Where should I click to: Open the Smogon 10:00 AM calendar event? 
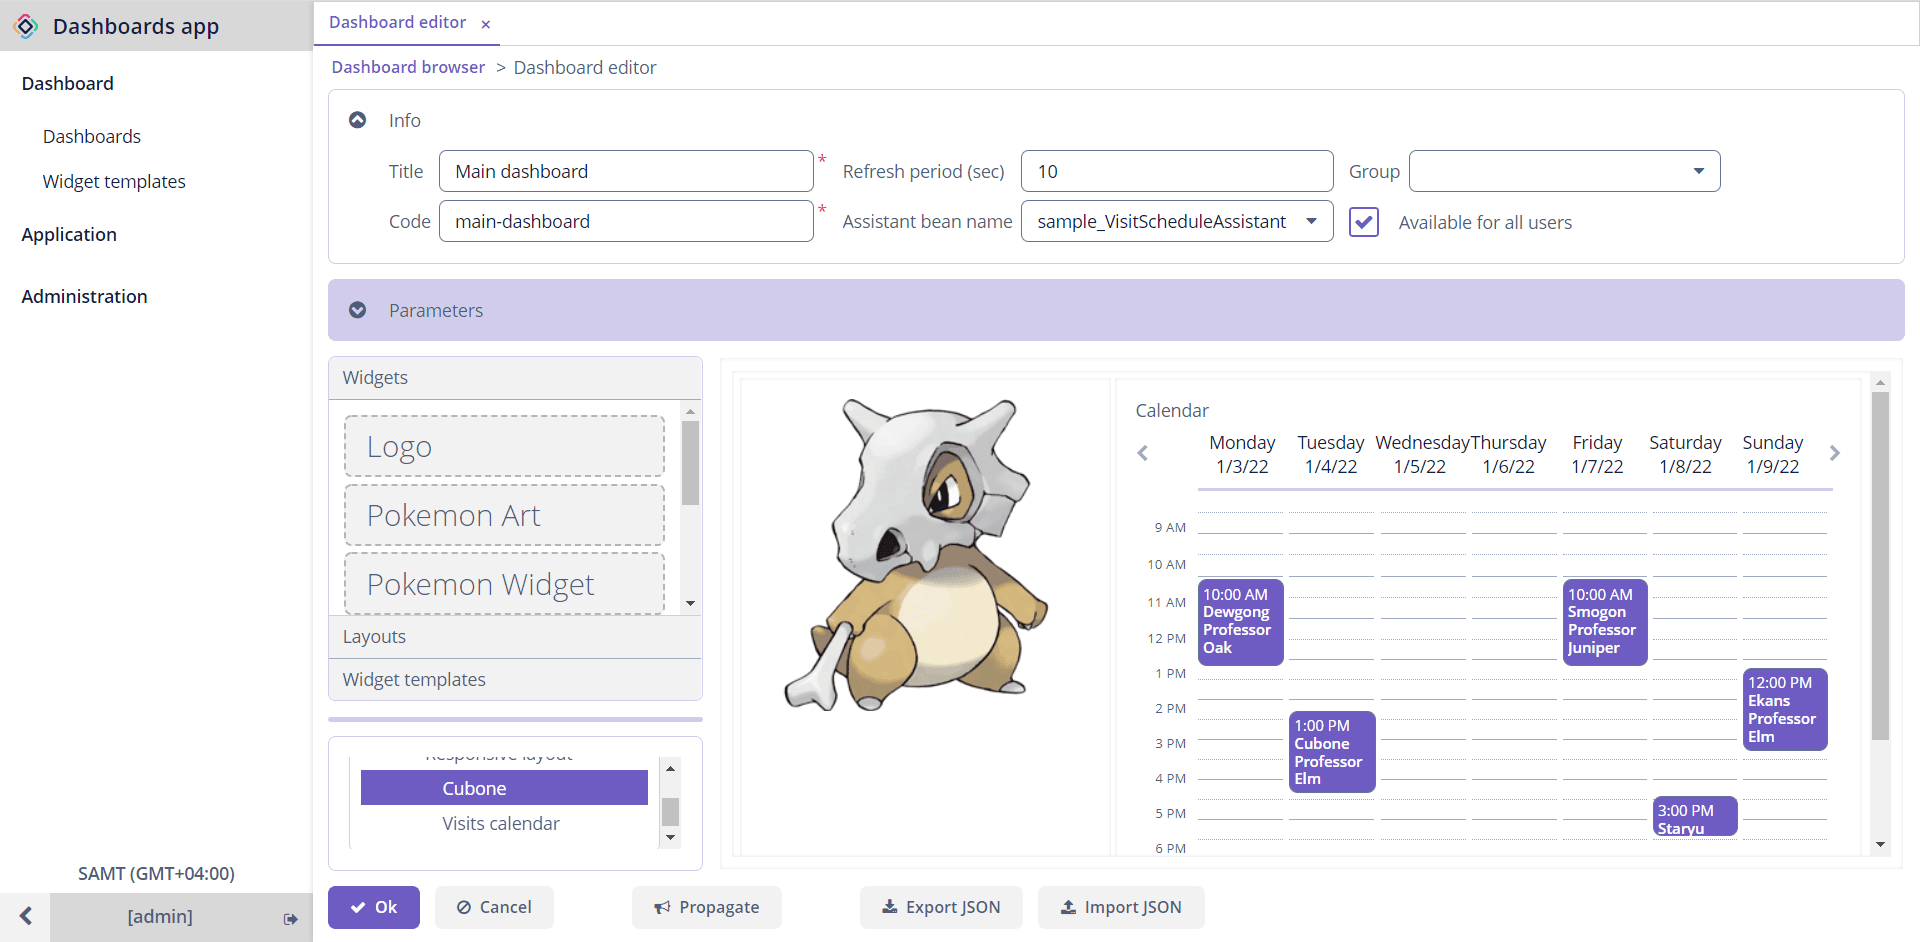[x=1605, y=621]
